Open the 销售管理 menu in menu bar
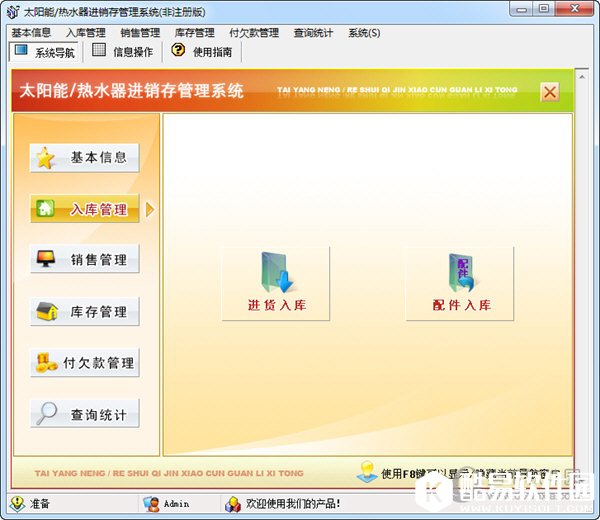600x520 pixels. [140, 33]
